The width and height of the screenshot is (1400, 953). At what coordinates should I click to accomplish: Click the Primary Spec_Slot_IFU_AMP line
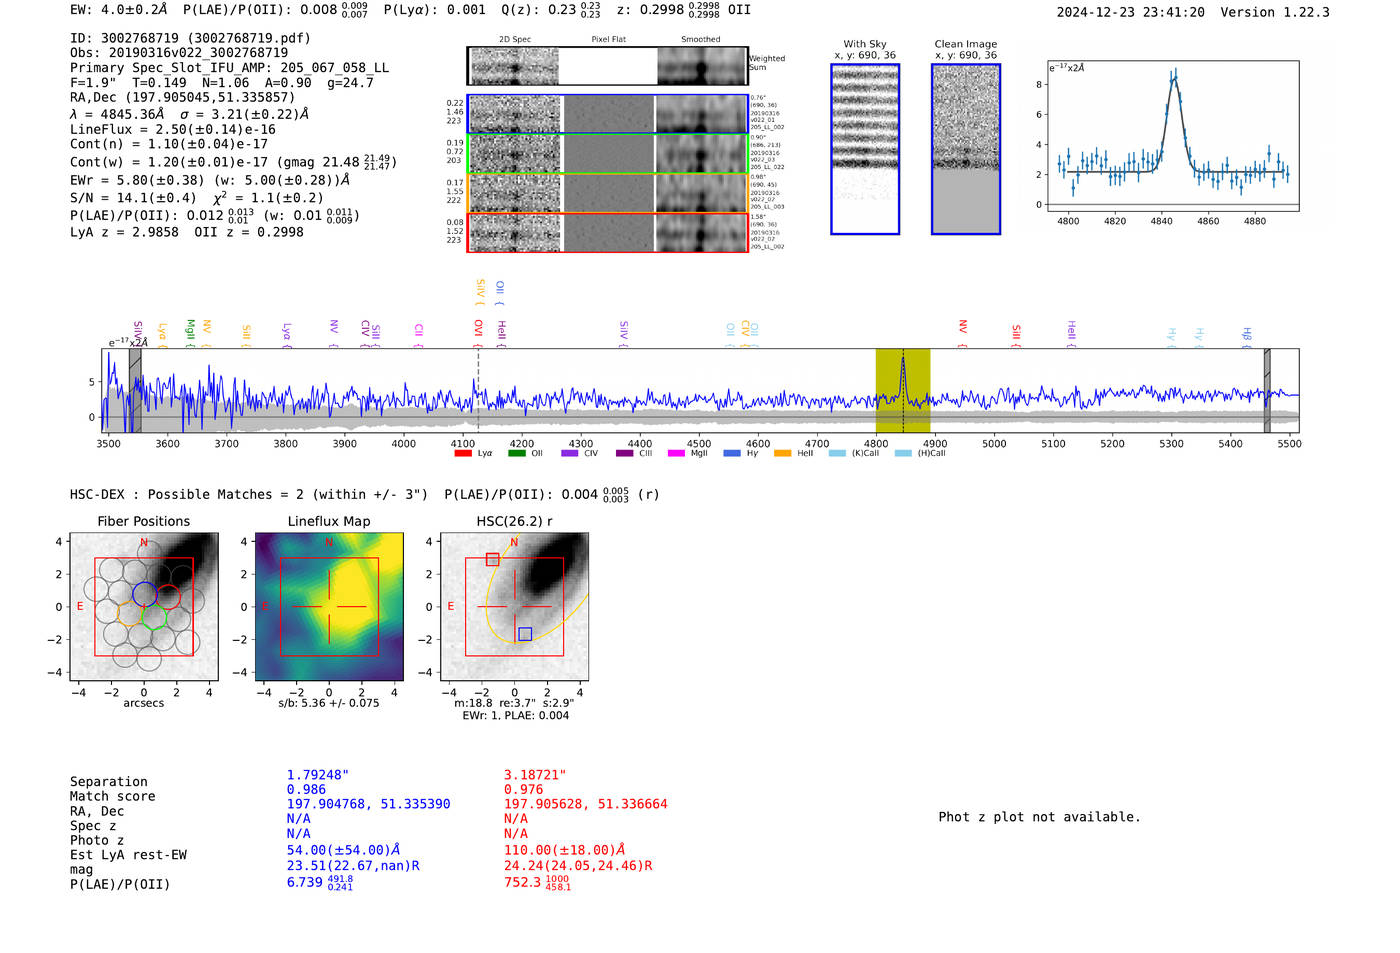pos(229,68)
